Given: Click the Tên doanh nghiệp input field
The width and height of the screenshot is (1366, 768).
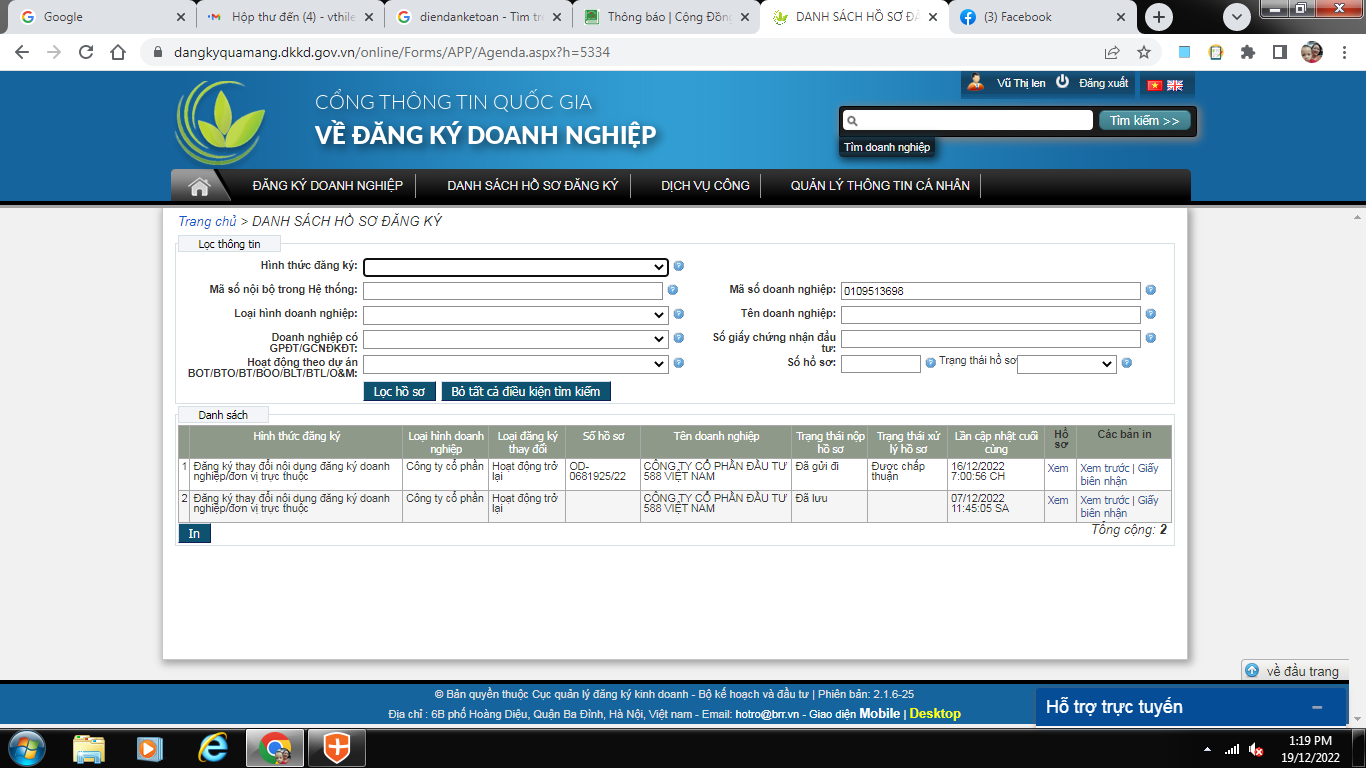Looking at the screenshot, I should [x=990, y=315].
